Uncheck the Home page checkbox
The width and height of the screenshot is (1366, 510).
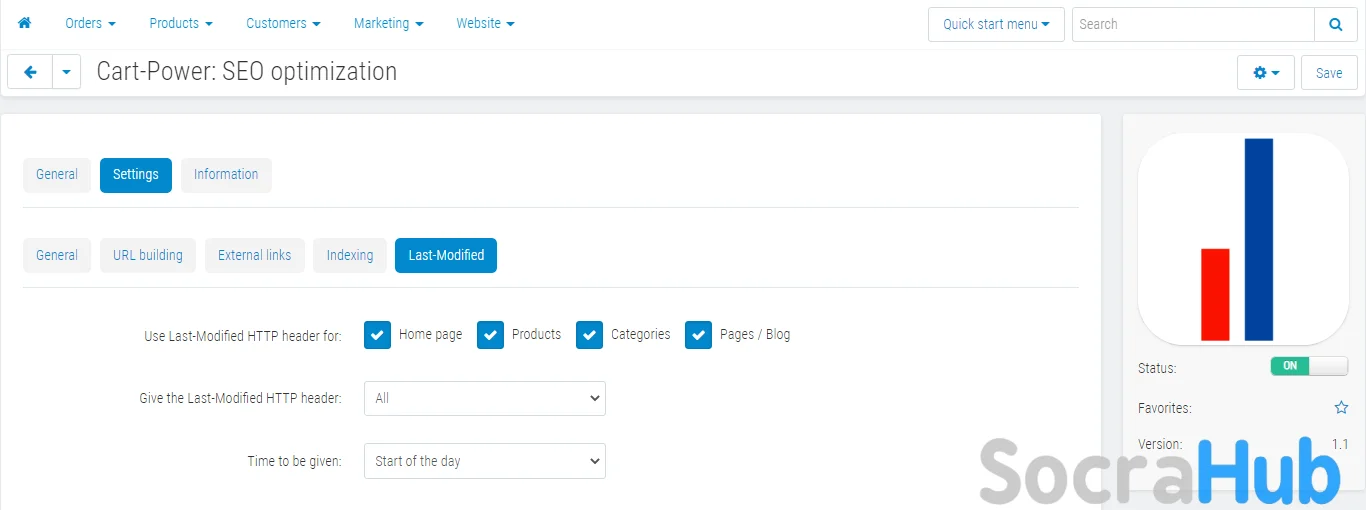[x=377, y=335]
